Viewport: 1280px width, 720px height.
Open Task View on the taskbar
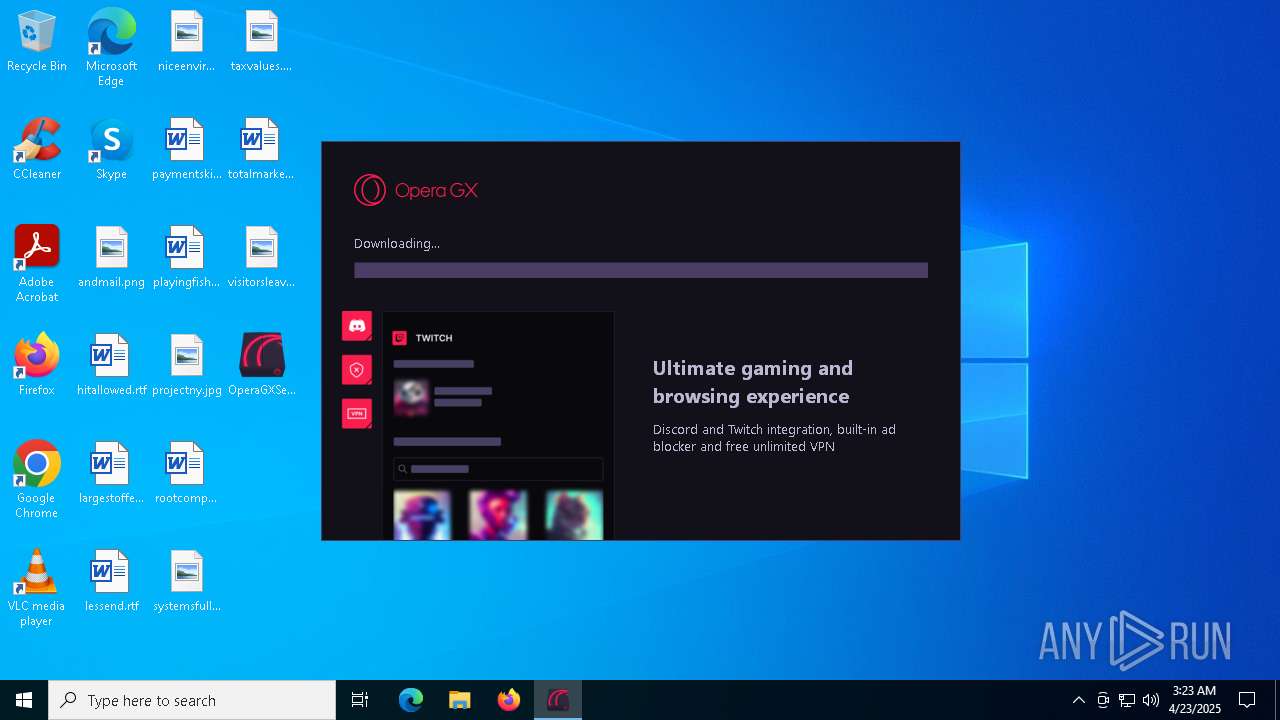pos(360,700)
